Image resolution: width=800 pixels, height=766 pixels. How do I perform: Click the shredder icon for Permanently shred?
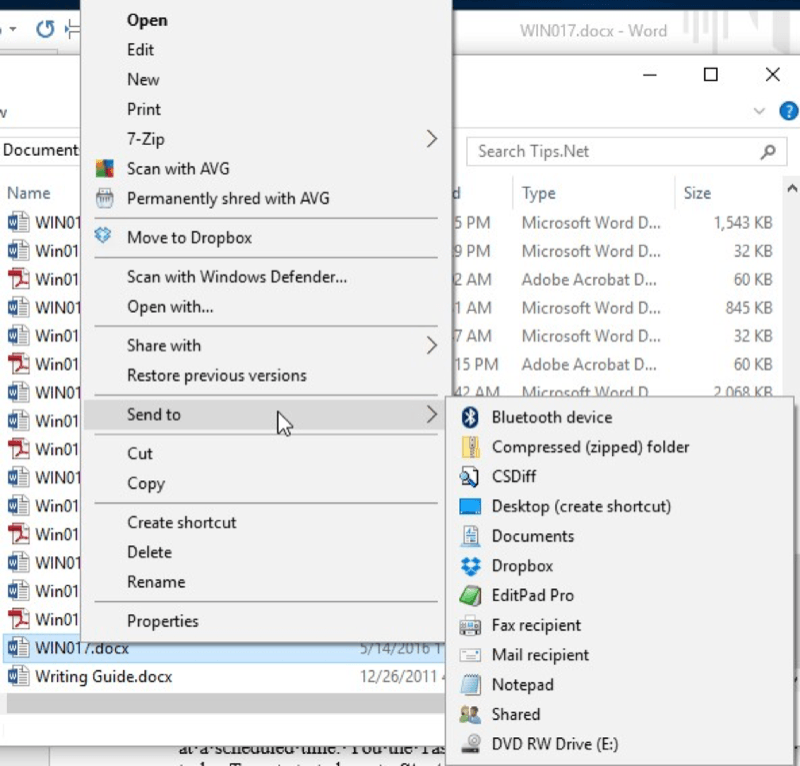pyautogui.click(x=105, y=198)
